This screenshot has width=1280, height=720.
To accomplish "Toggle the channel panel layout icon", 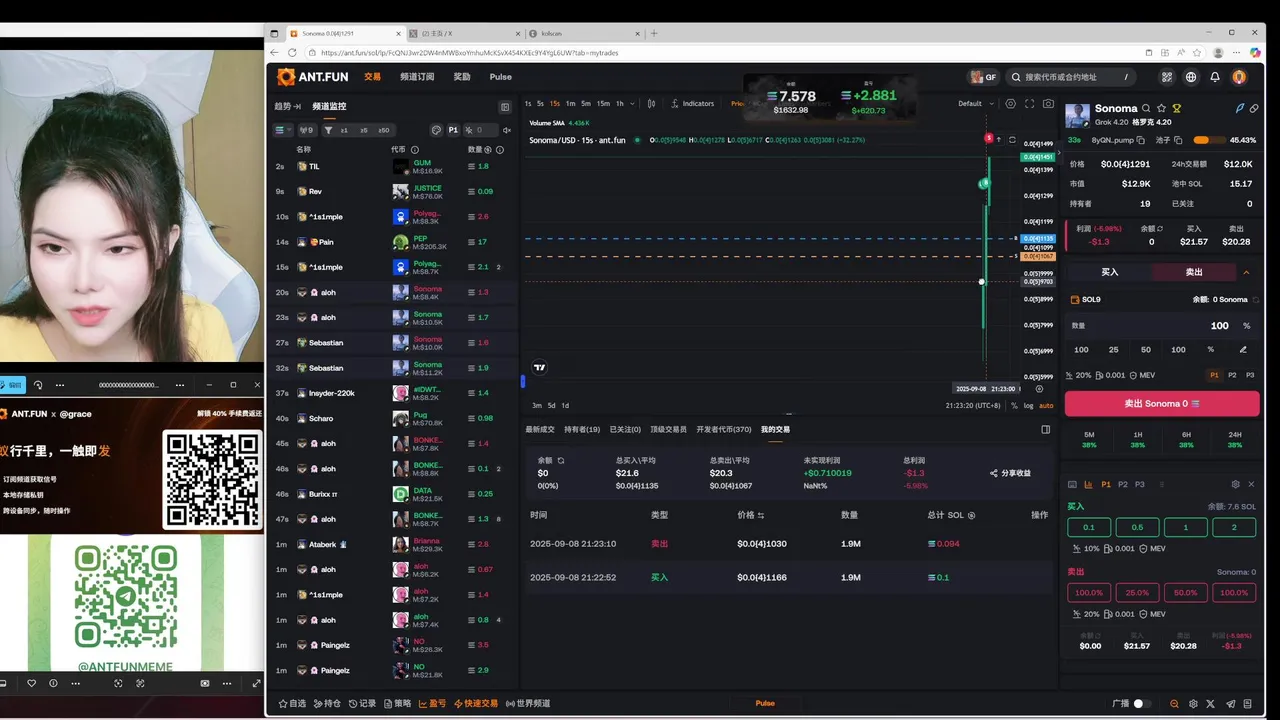I will pos(505,106).
